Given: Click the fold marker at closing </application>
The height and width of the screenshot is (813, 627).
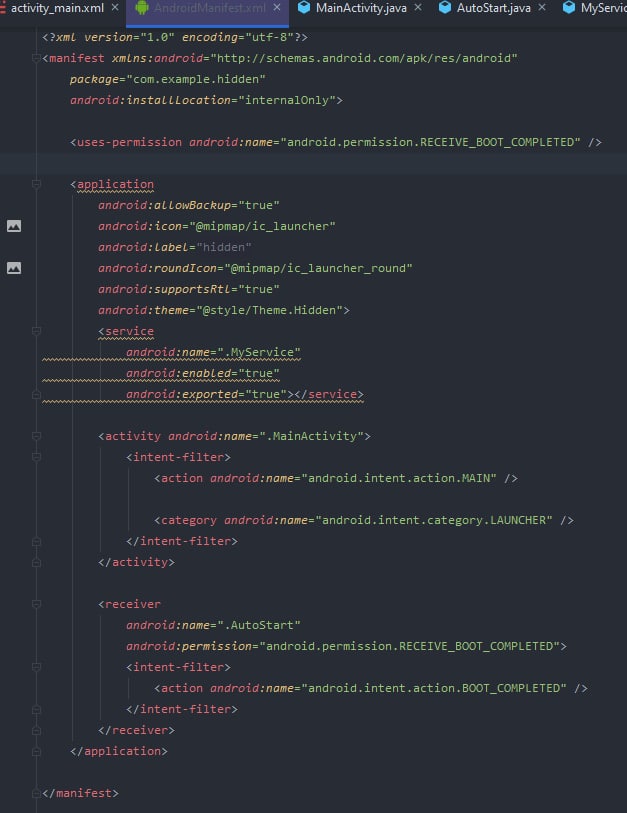Looking at the screenshot, I should click(36, 751).
